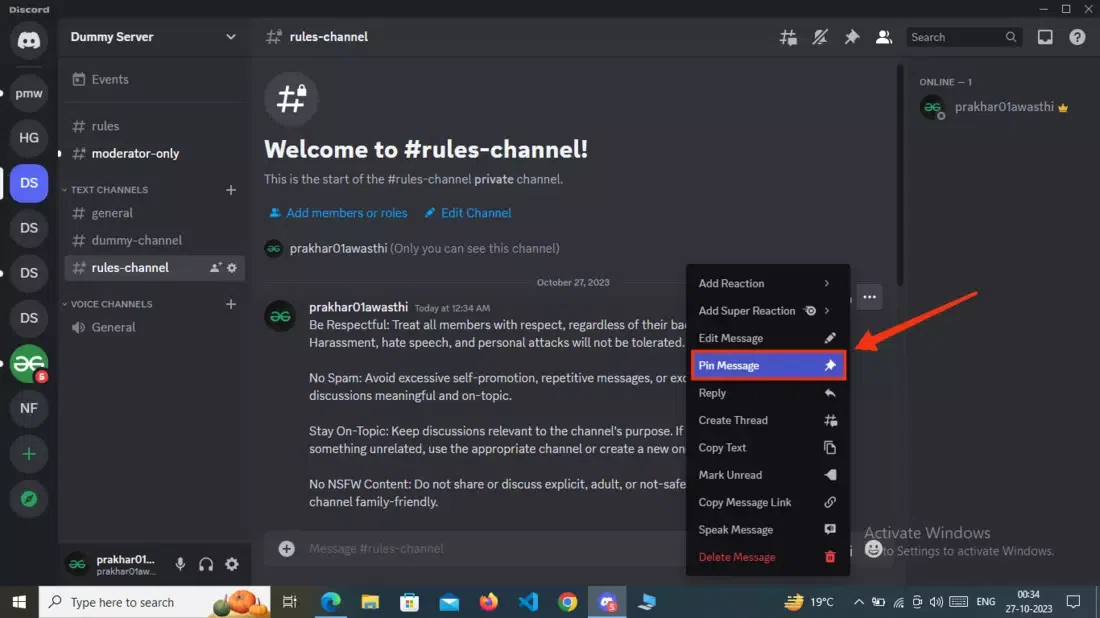Choose Copy Text option
This screenshot has width=1100, height=618.
(767, 448)
